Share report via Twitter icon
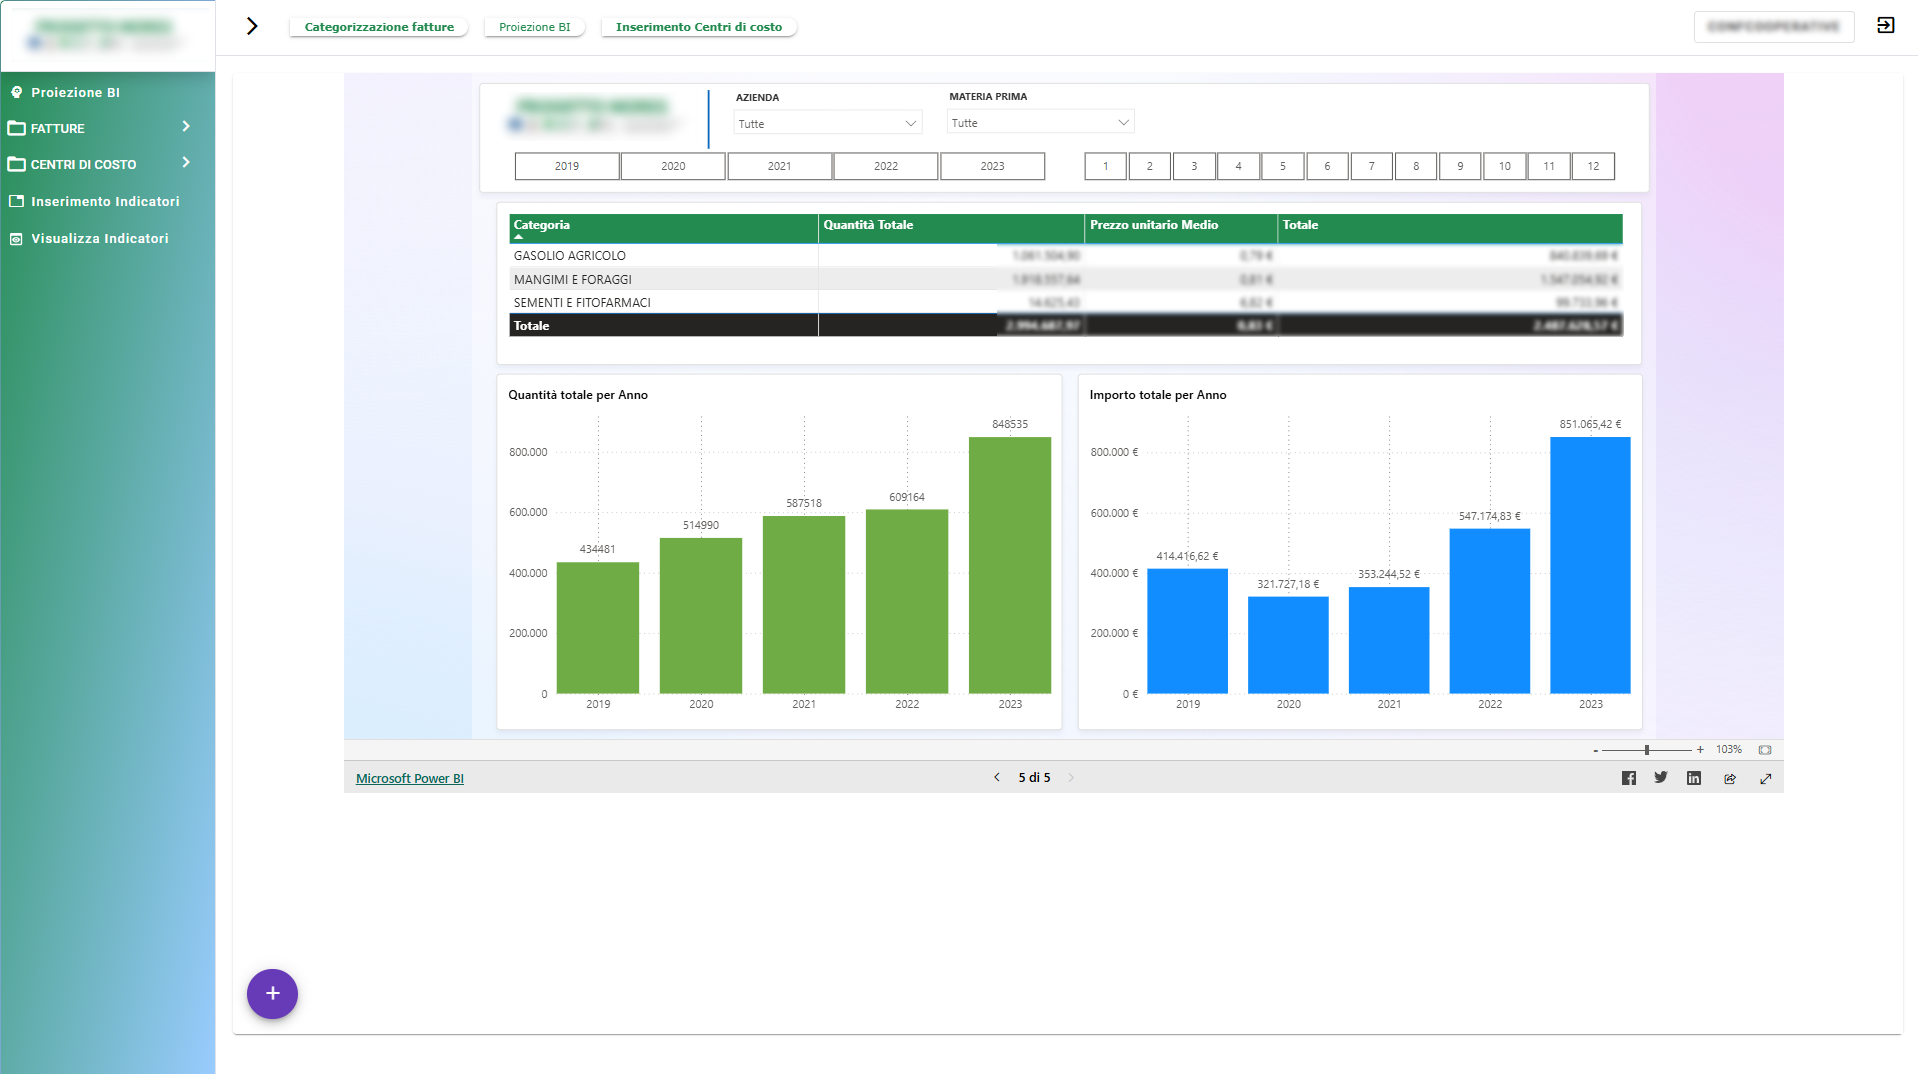Viewport: 1918px width, 1074px height. click(1660, 778)
